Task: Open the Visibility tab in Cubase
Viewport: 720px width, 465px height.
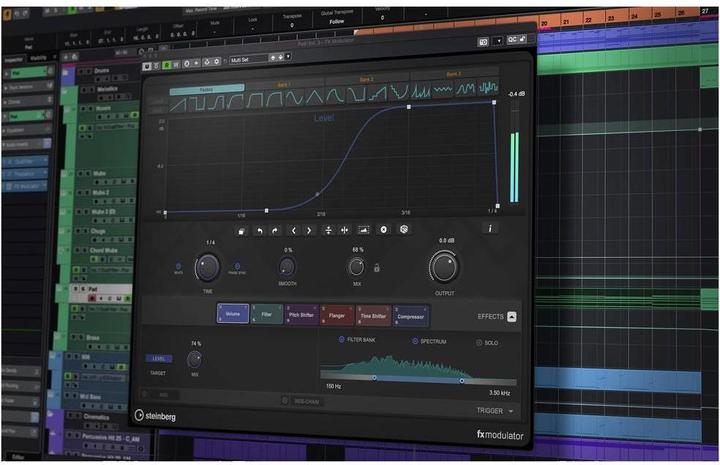Action: pyautogui.click(x=39, y=58)
